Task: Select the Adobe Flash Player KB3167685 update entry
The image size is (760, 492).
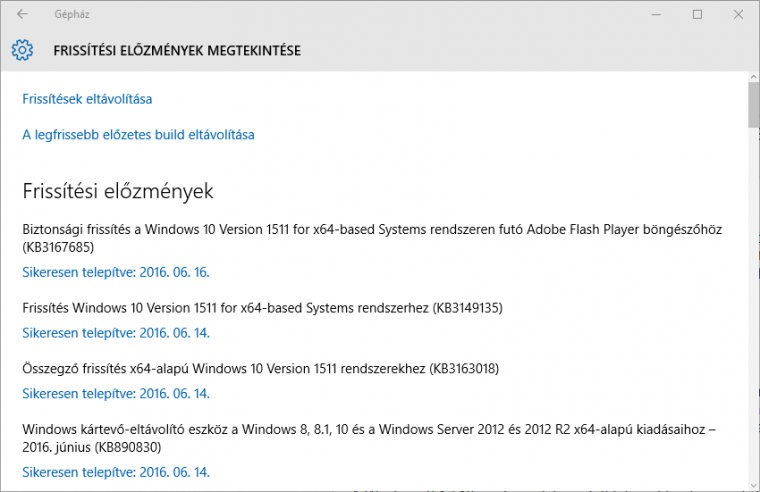Action: point(372,238)
